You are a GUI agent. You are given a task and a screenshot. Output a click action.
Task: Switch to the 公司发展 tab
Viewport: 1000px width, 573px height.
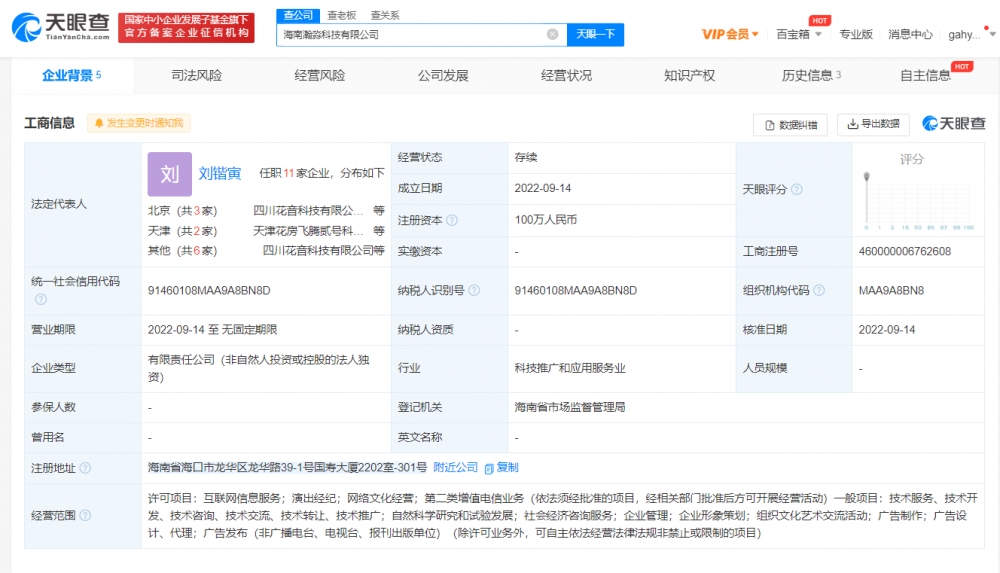[443, 75]
